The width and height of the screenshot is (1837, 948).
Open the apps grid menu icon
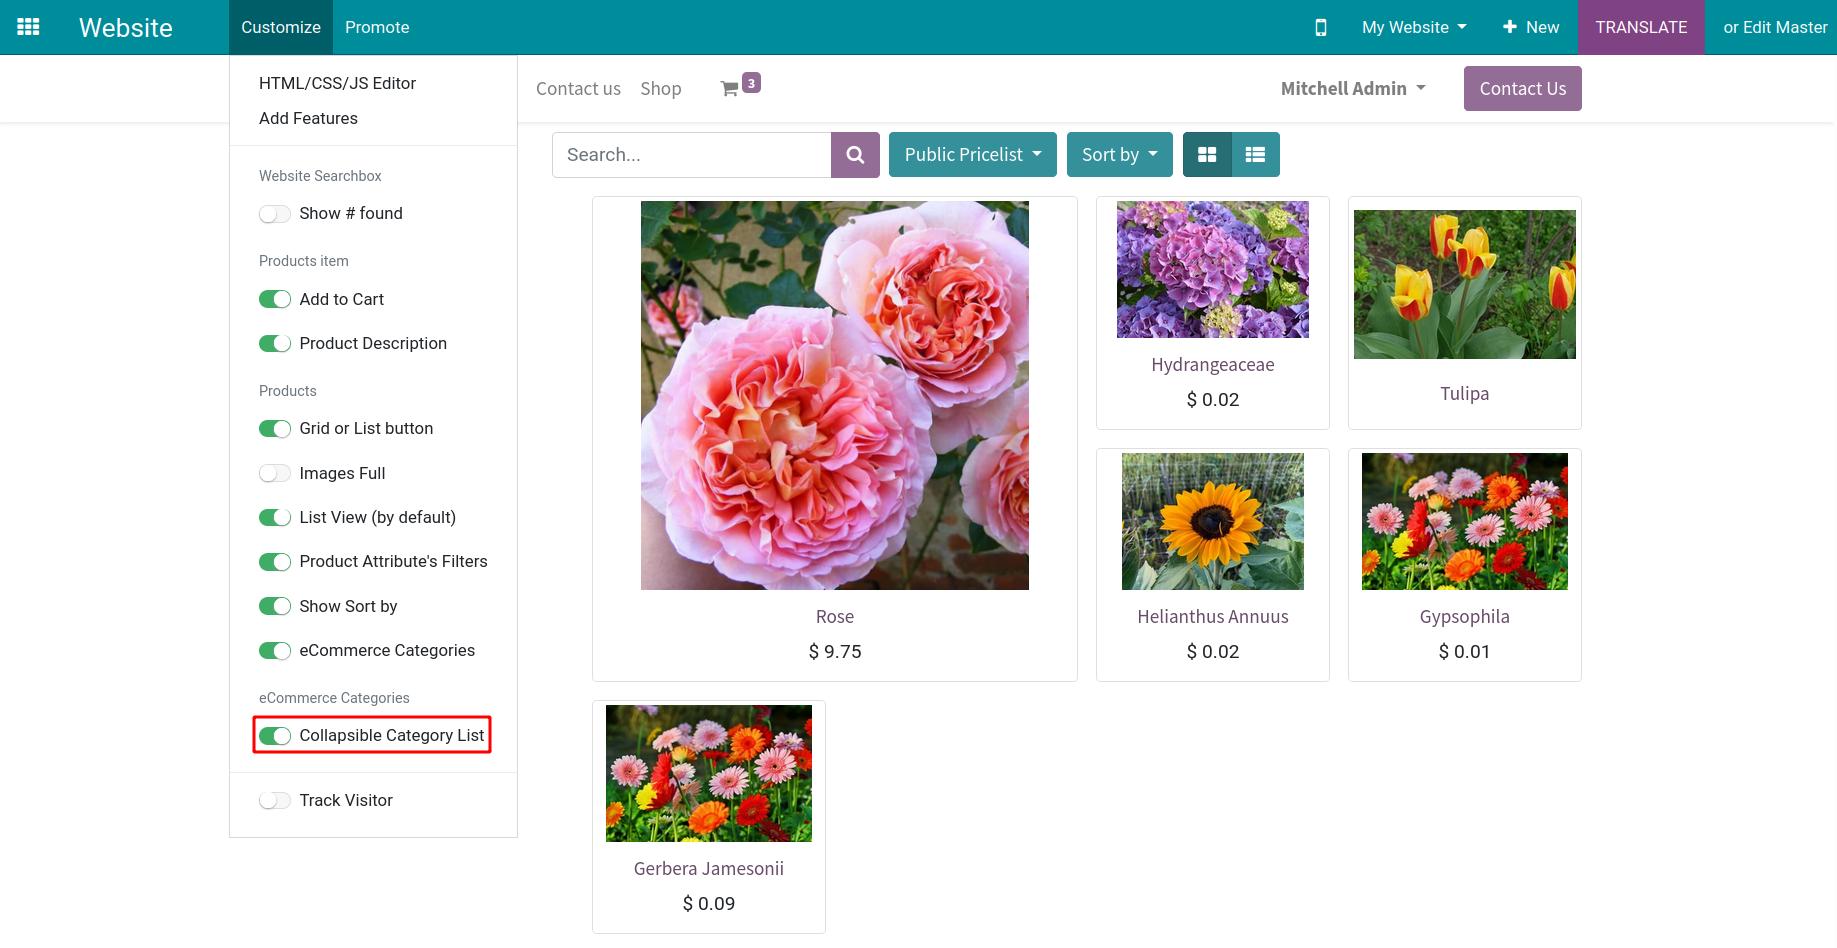click(29, 27)
